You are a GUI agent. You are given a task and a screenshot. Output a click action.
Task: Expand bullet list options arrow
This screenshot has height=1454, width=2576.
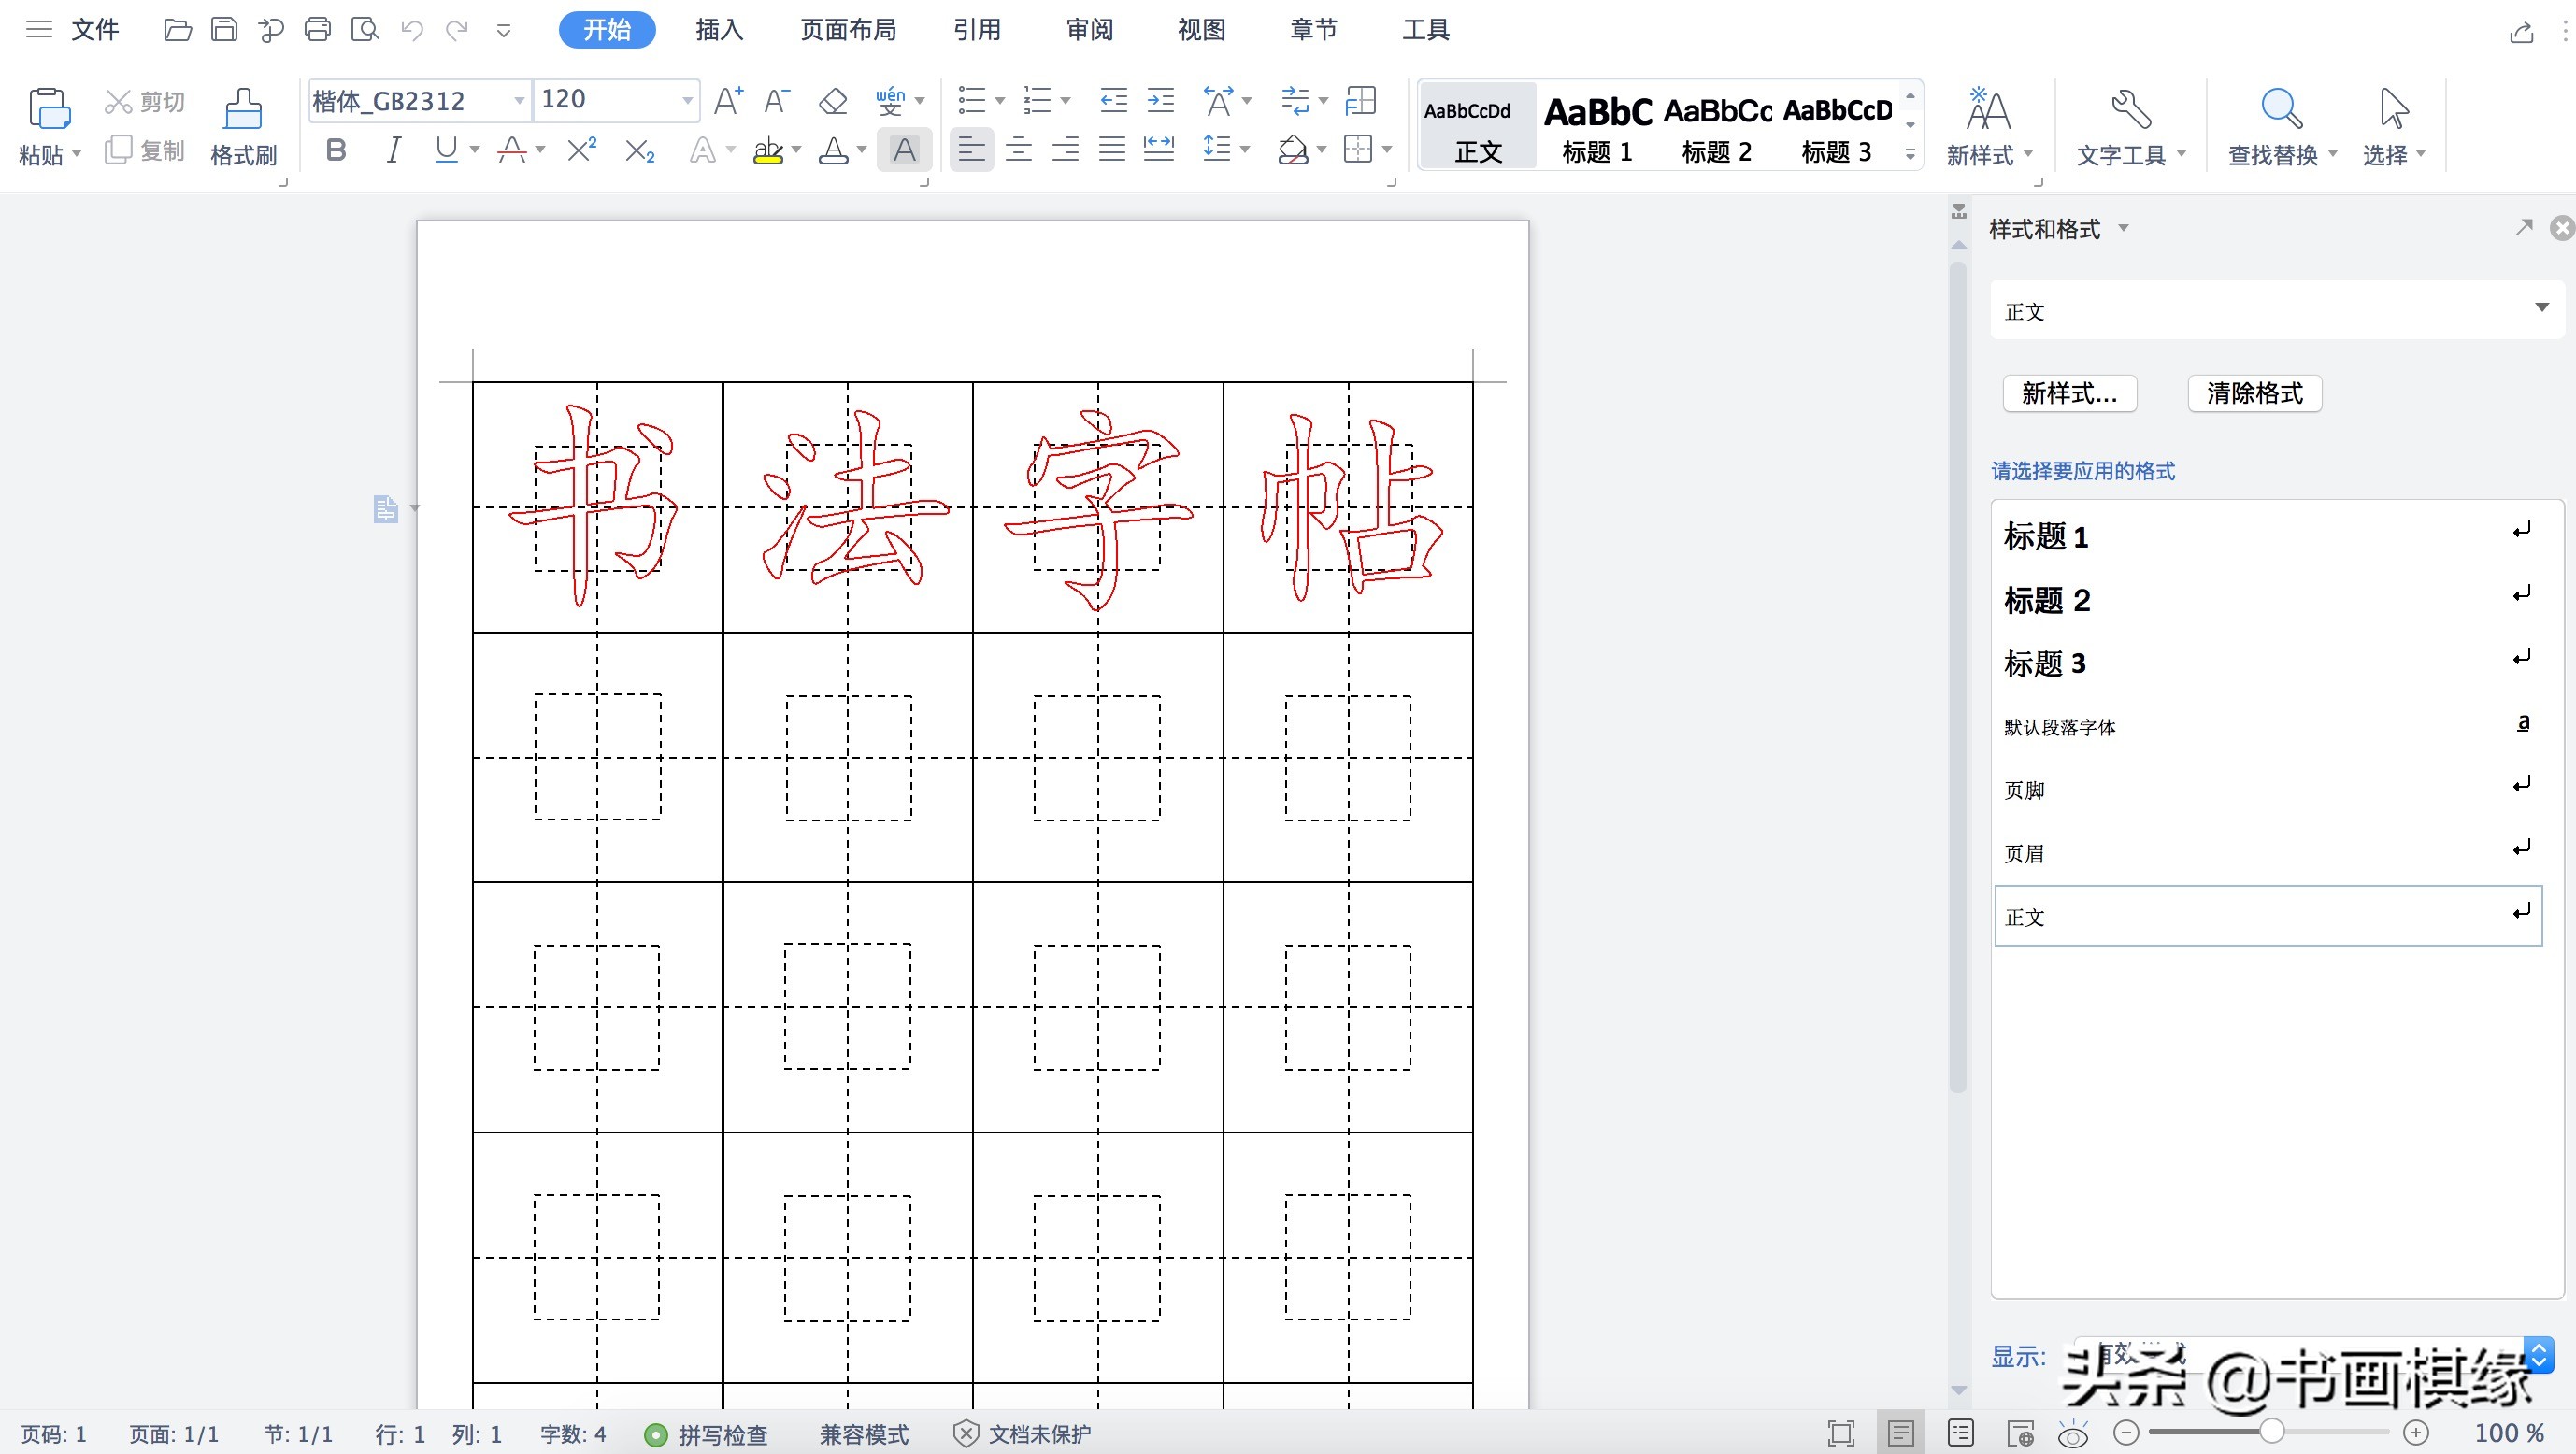999,100
